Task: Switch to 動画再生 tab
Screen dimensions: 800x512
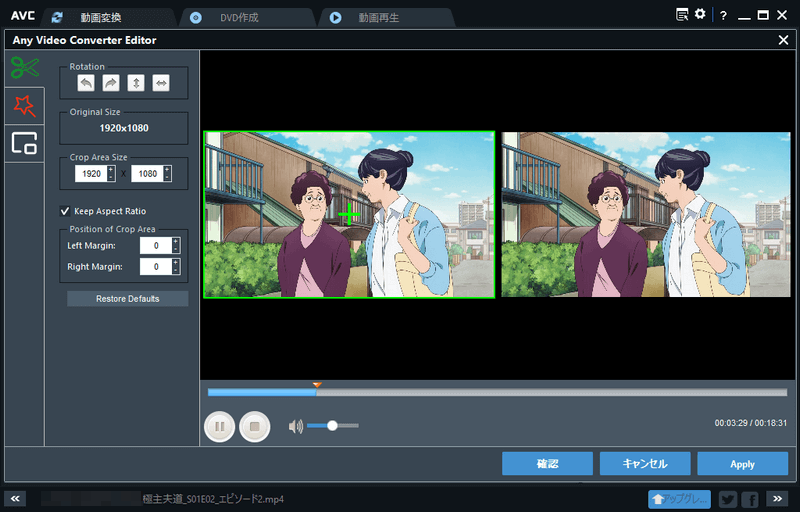Action: tap(379, 17)
